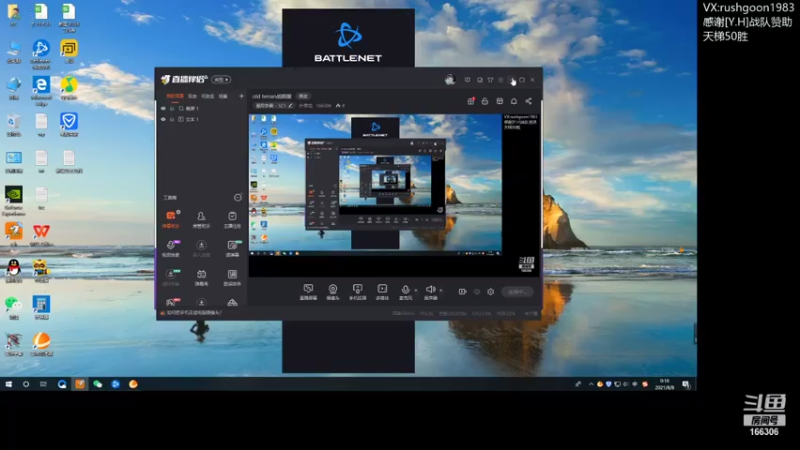
Task: Switch to the third scene tab
Action: pos(208,96)
